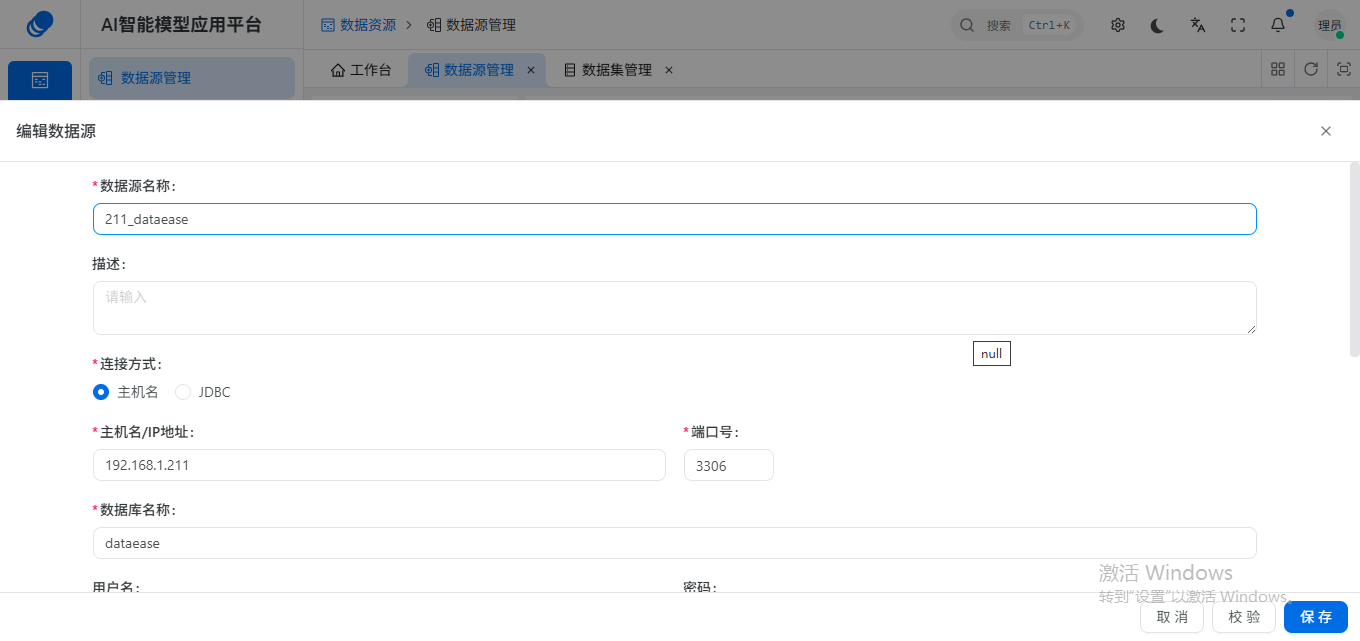The image size is (1360, 641).
Task: Enter fullscreen via the header icon
Action: 1238,25
